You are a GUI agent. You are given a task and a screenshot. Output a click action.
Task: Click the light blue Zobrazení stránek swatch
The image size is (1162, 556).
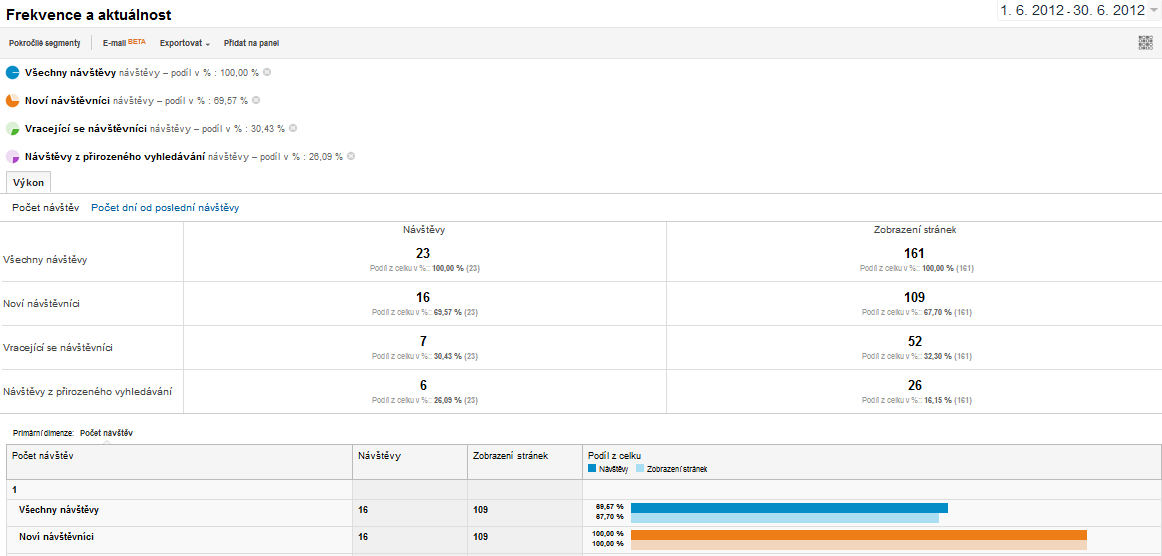(640, 469)
